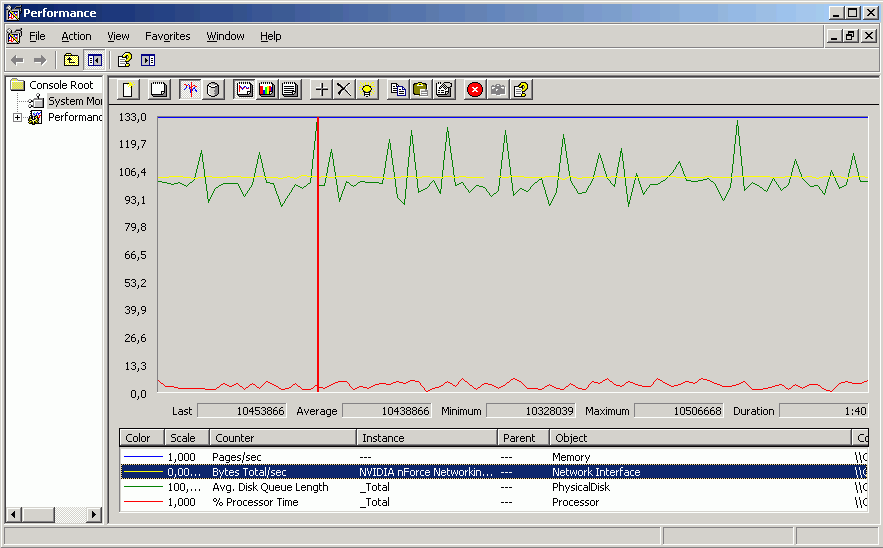The image size is (883, 548).
Task: Click the Object column header
Action: [701, 438]
